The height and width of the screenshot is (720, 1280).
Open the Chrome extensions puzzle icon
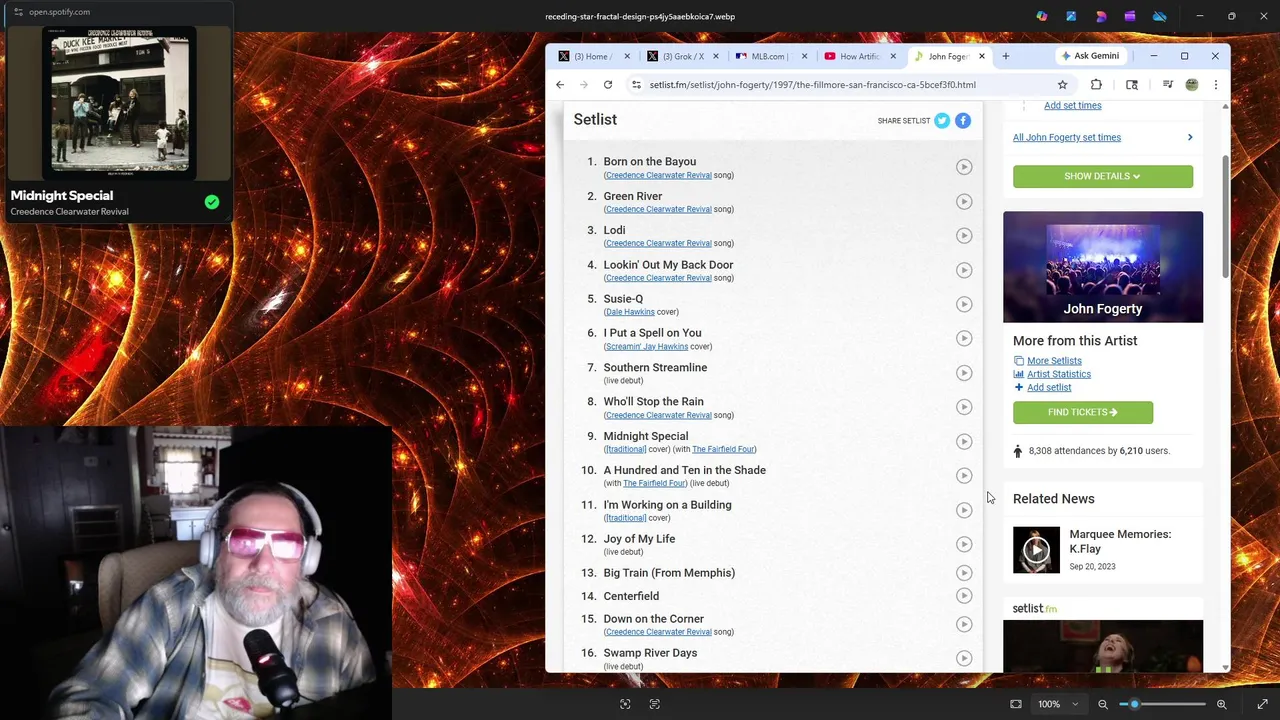click(x=1096, y=85)
